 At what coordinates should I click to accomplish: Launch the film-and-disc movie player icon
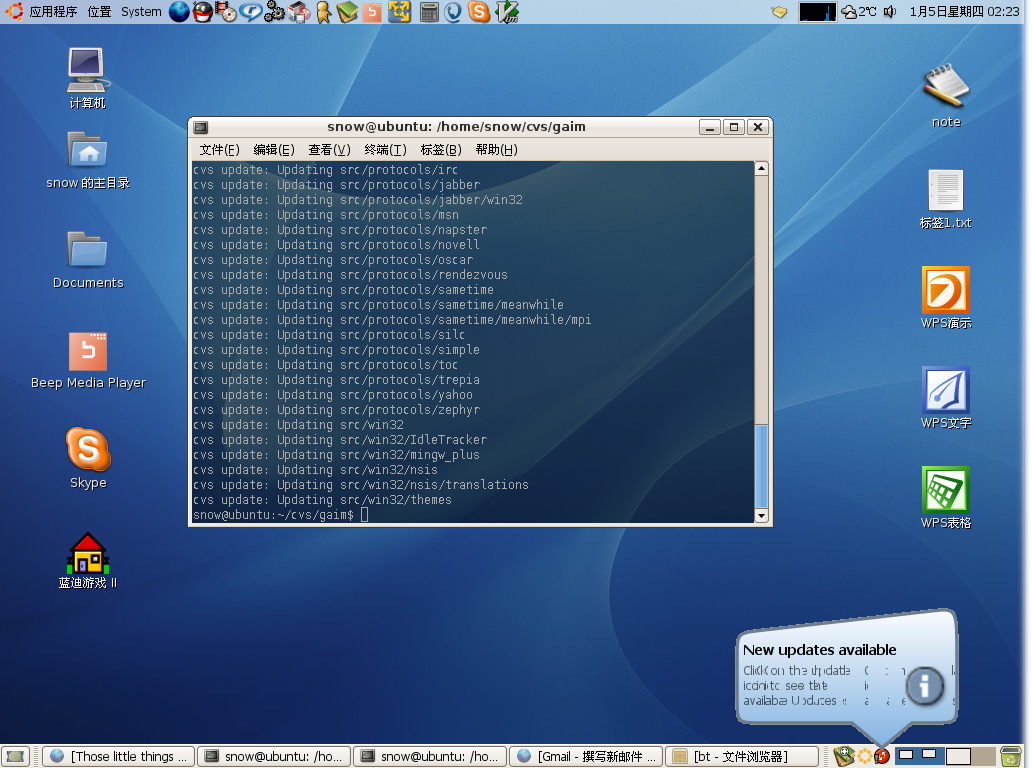226,12
